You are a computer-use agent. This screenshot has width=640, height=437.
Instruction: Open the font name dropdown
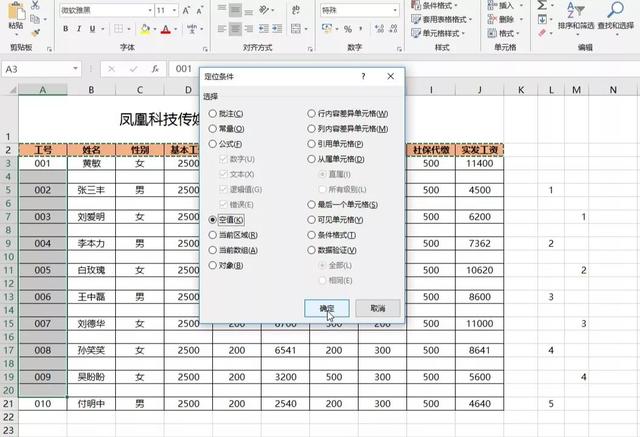click(x=150, y=10)
